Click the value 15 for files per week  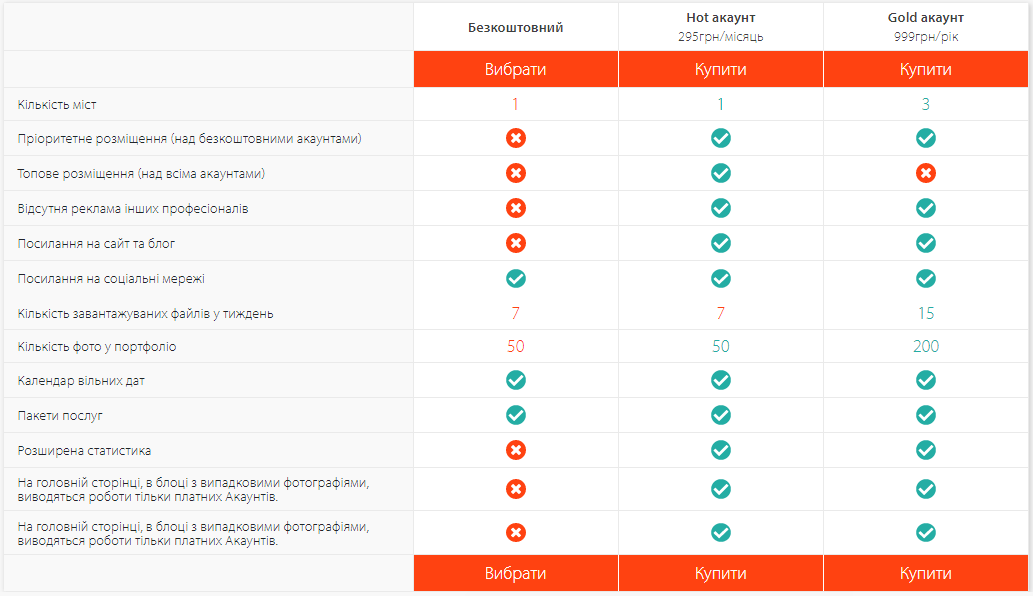click(x=926, y=313)
